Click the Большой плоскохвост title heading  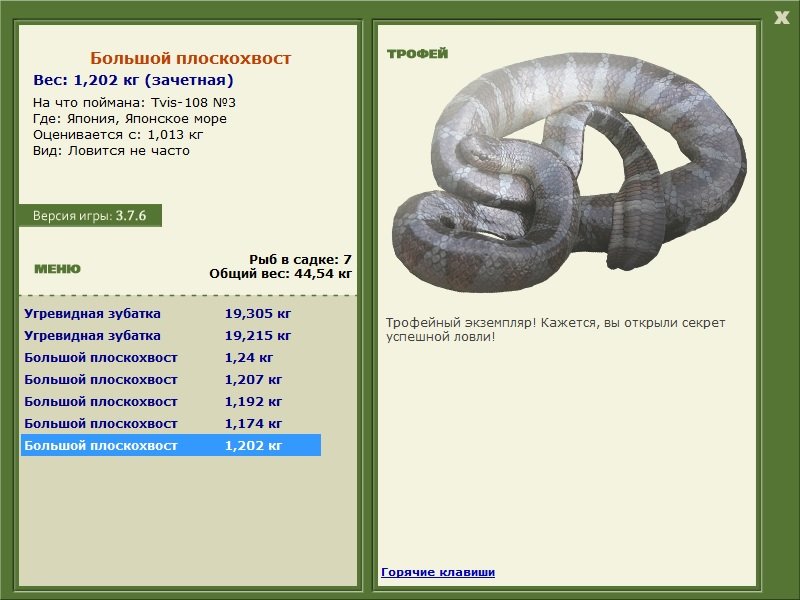pos(190,58)
